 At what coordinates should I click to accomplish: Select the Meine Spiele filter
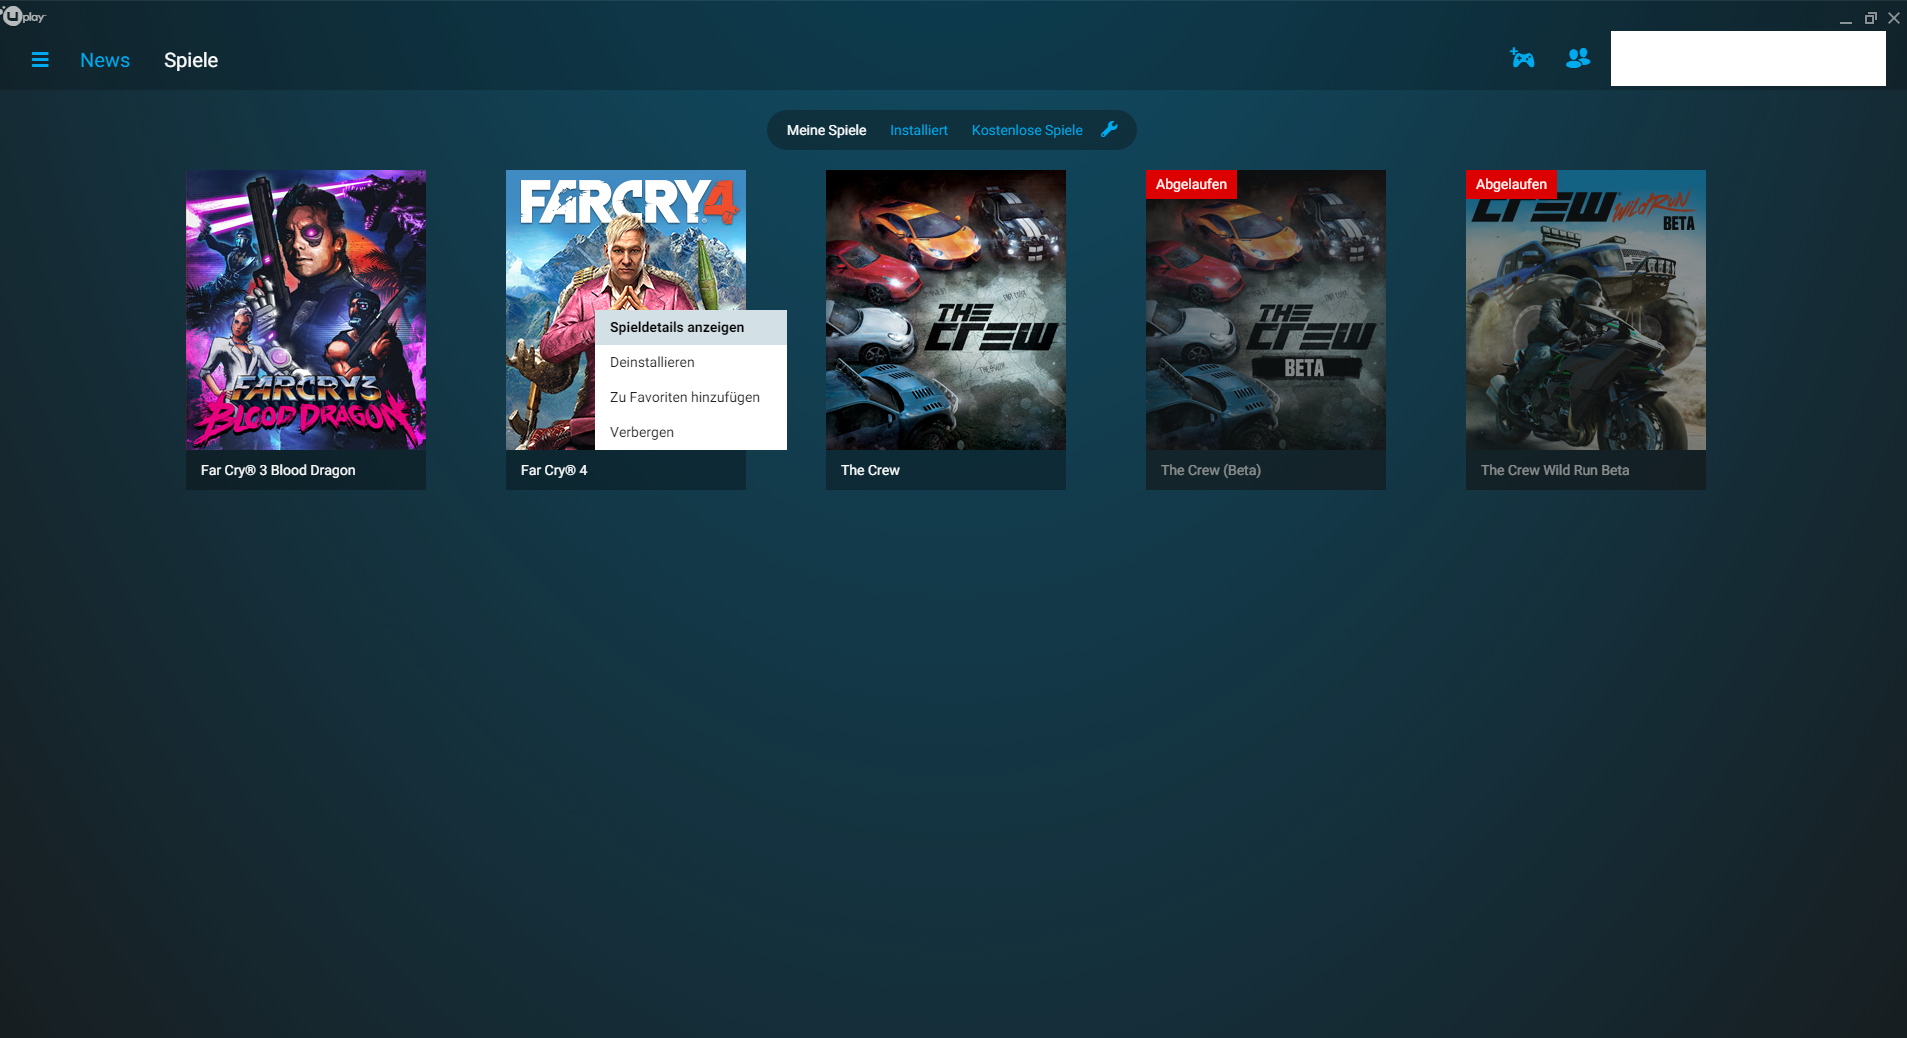[826, 130]
